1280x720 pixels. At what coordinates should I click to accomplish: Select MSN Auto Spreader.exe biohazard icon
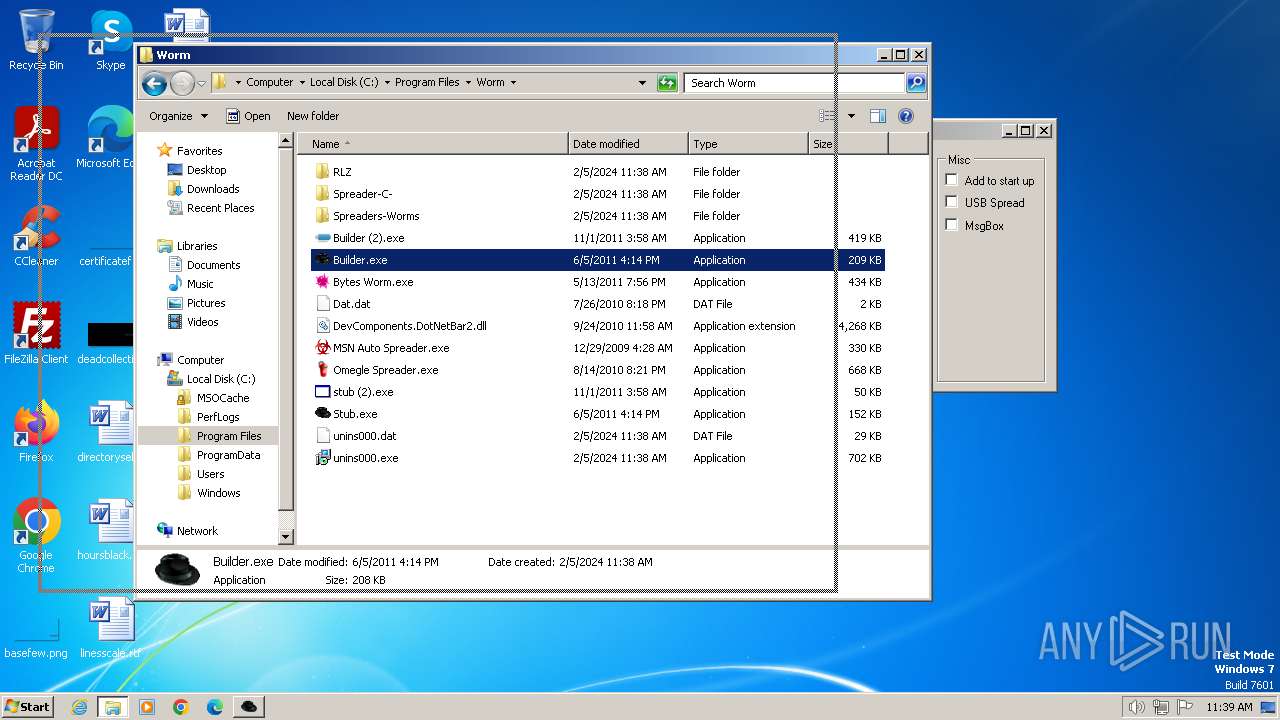322,348
